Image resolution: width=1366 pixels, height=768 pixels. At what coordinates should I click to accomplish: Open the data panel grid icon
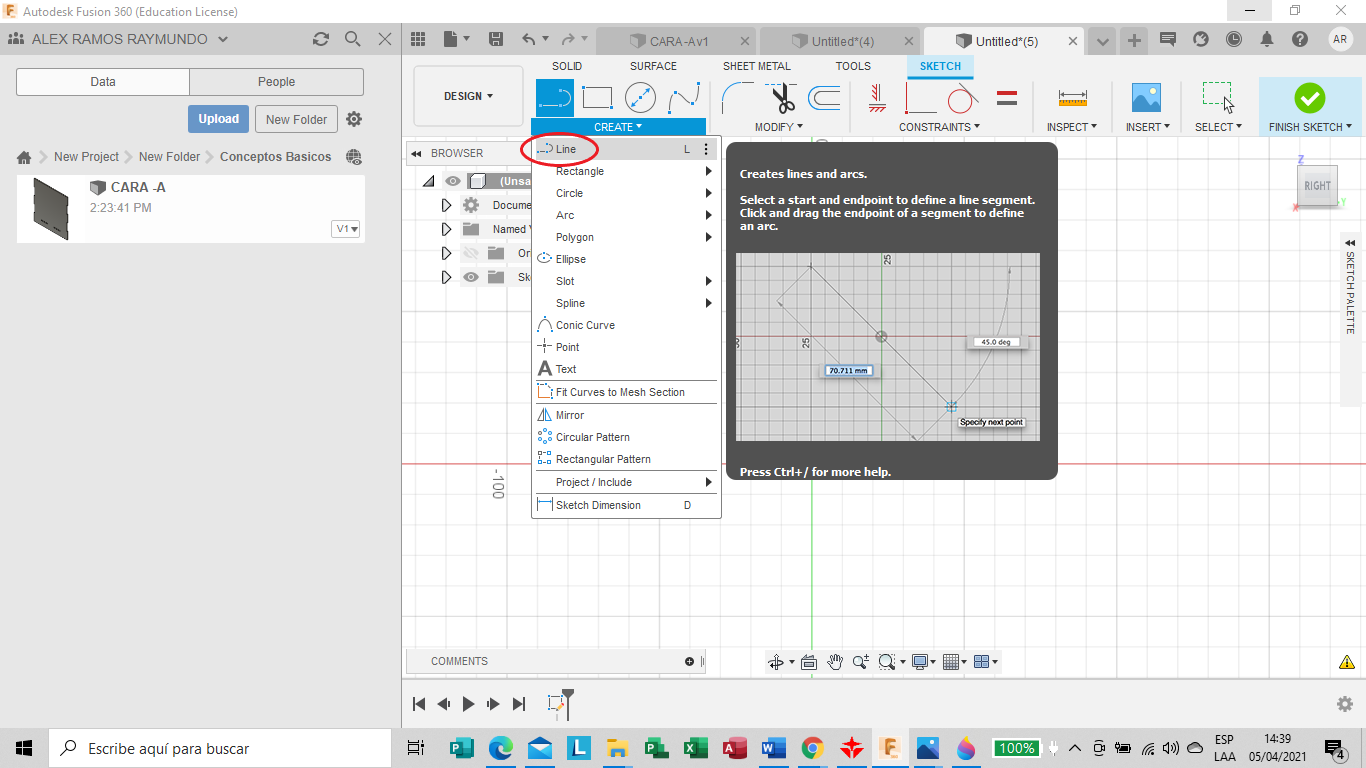tap(419, 39)
